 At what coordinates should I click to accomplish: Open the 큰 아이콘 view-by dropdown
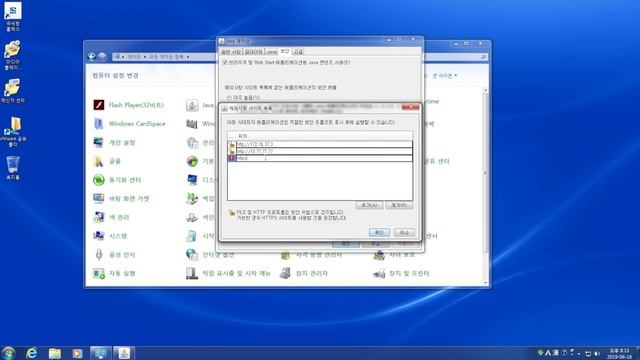point(445,76)
